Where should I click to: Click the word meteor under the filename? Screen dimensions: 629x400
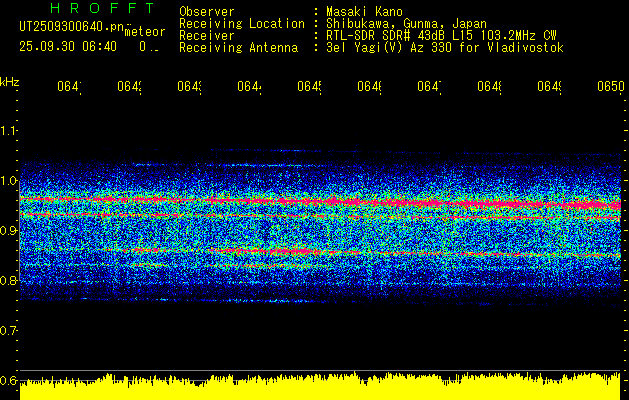(145, 32)
